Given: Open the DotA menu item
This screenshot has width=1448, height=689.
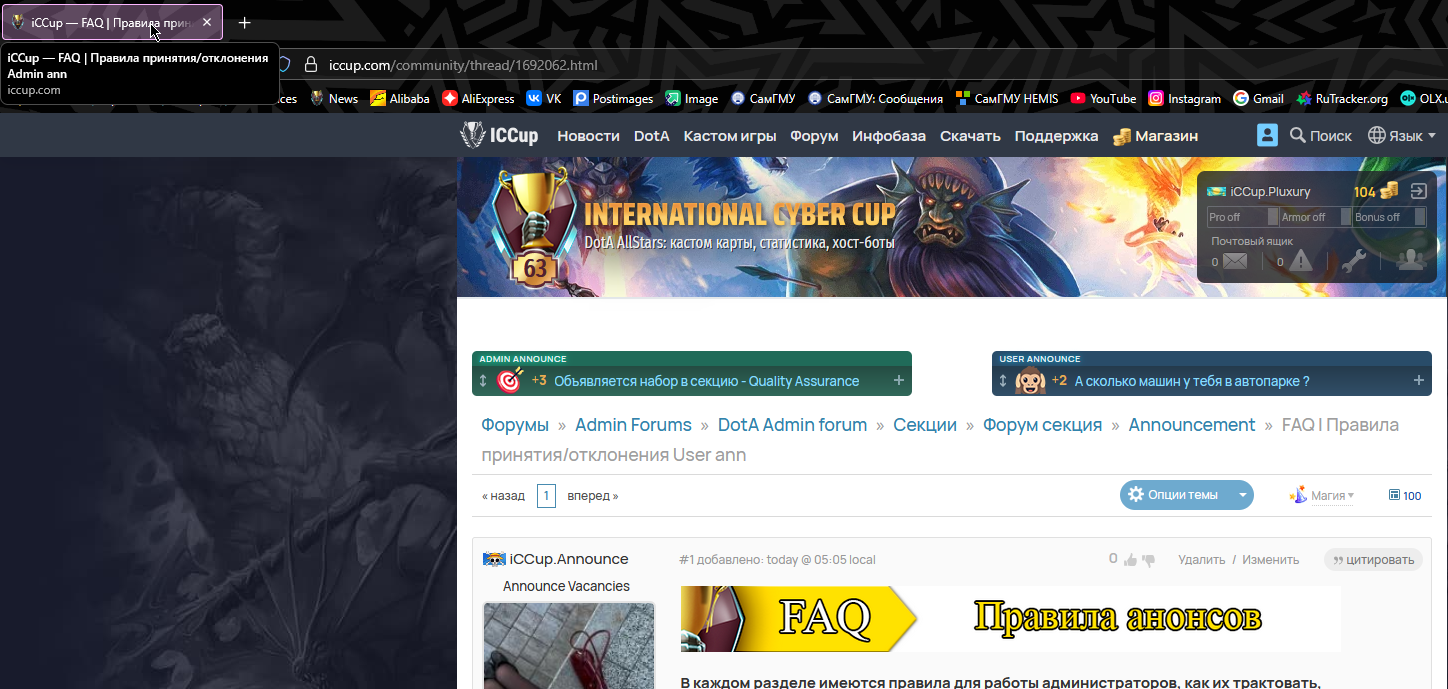Looking at the screenshot, I should 652,136.
